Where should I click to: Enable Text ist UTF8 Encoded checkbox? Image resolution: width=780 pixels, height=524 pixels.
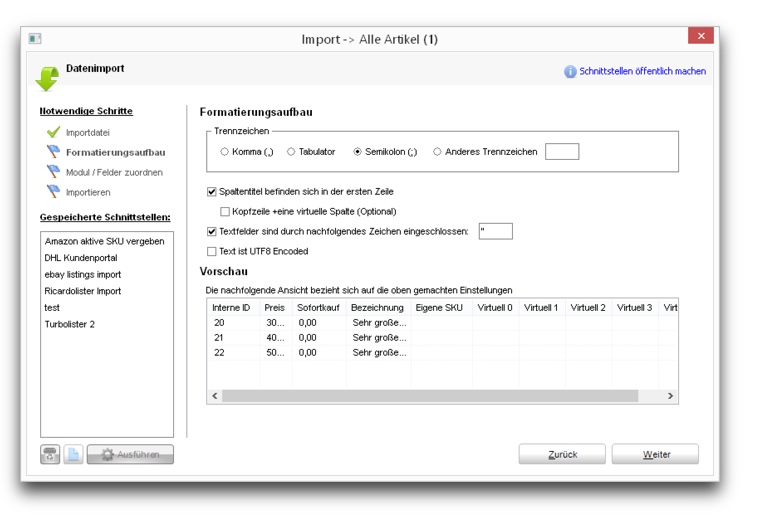211,251
